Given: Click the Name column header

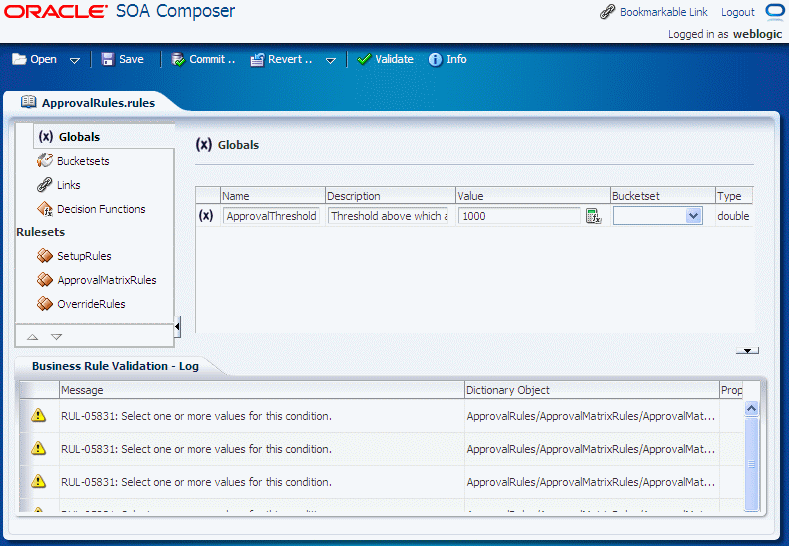Looking at the screenshot, I should 273,196.
